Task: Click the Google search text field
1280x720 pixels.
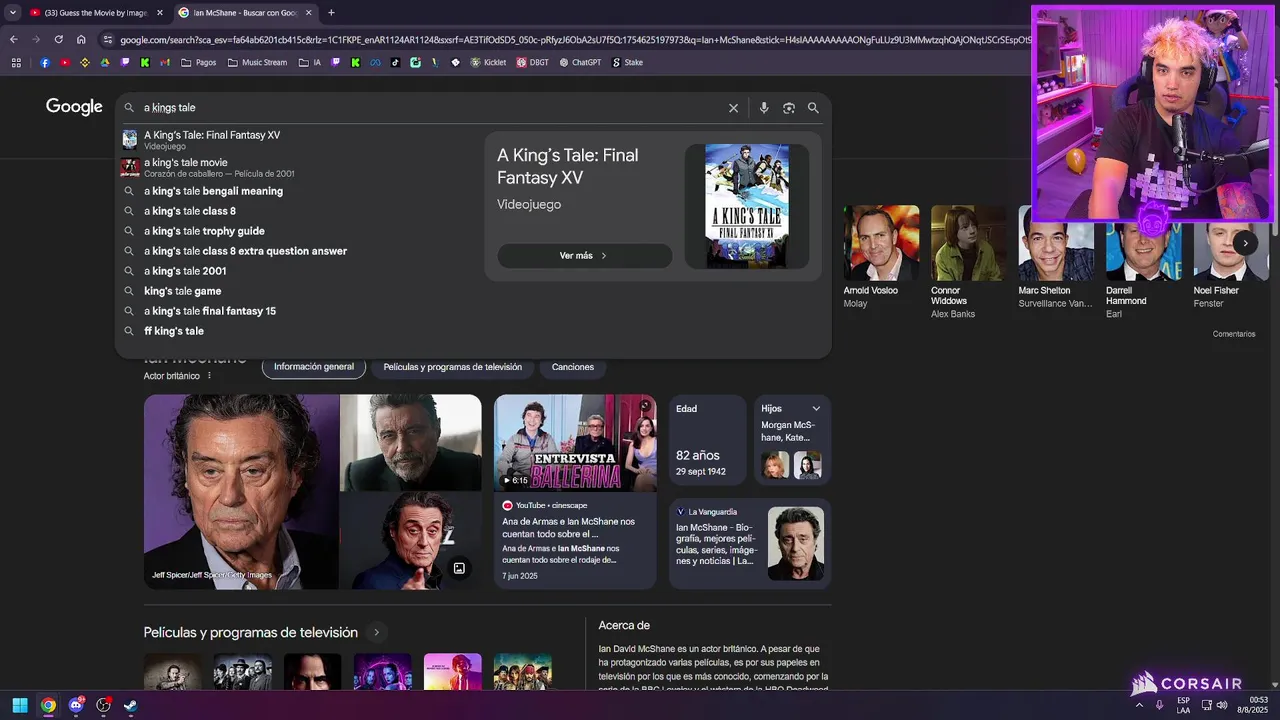Action: point(430,108)
